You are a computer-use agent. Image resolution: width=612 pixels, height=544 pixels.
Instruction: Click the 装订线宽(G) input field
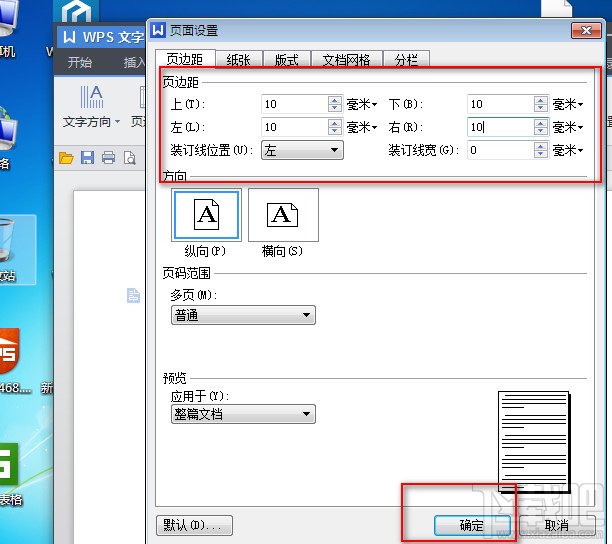pyautogui.click(x=501, y=150)
